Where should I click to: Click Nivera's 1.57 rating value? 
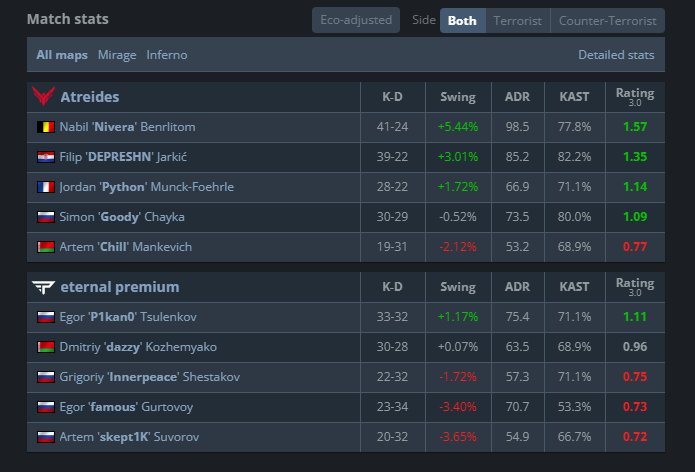click(635, 127)
